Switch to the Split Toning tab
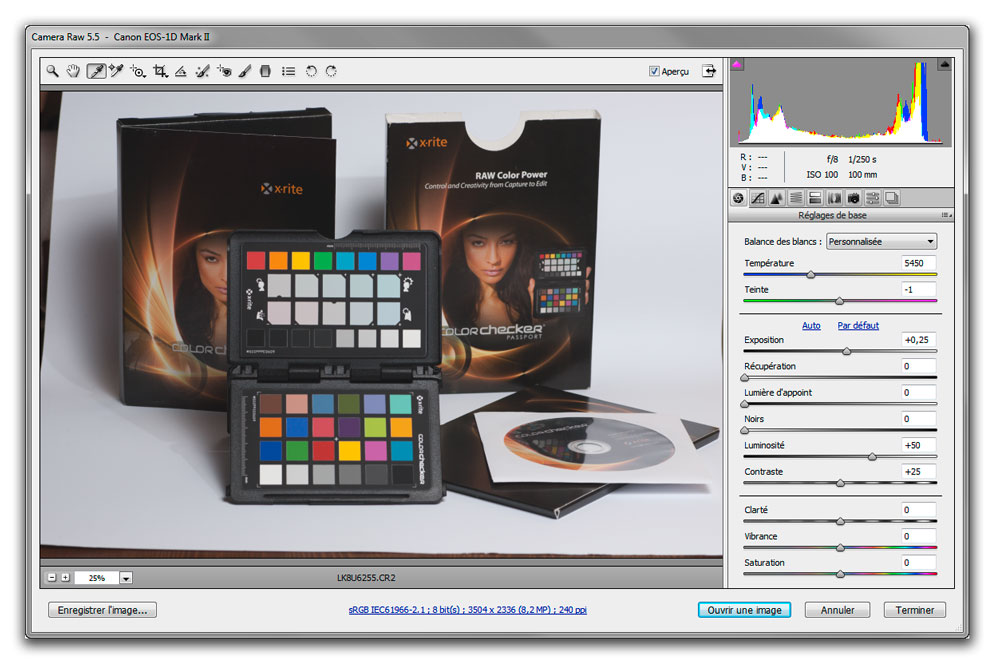This screenshot has width=1000, height=670. pyautogui.click(x=815, y=198)
